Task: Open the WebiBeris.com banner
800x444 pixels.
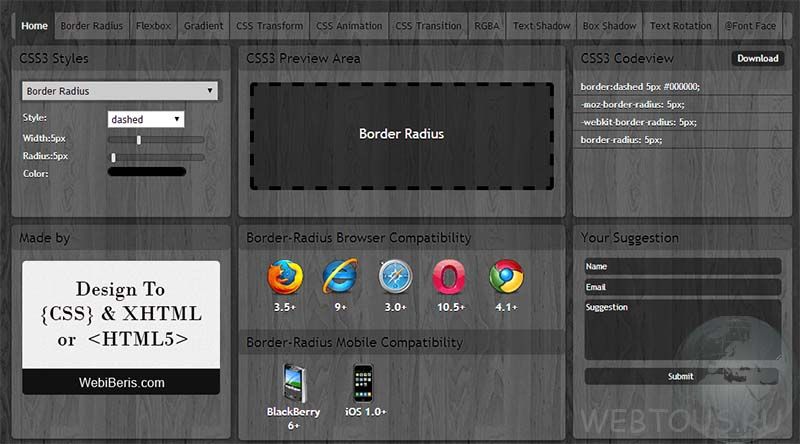Action: 121,328
